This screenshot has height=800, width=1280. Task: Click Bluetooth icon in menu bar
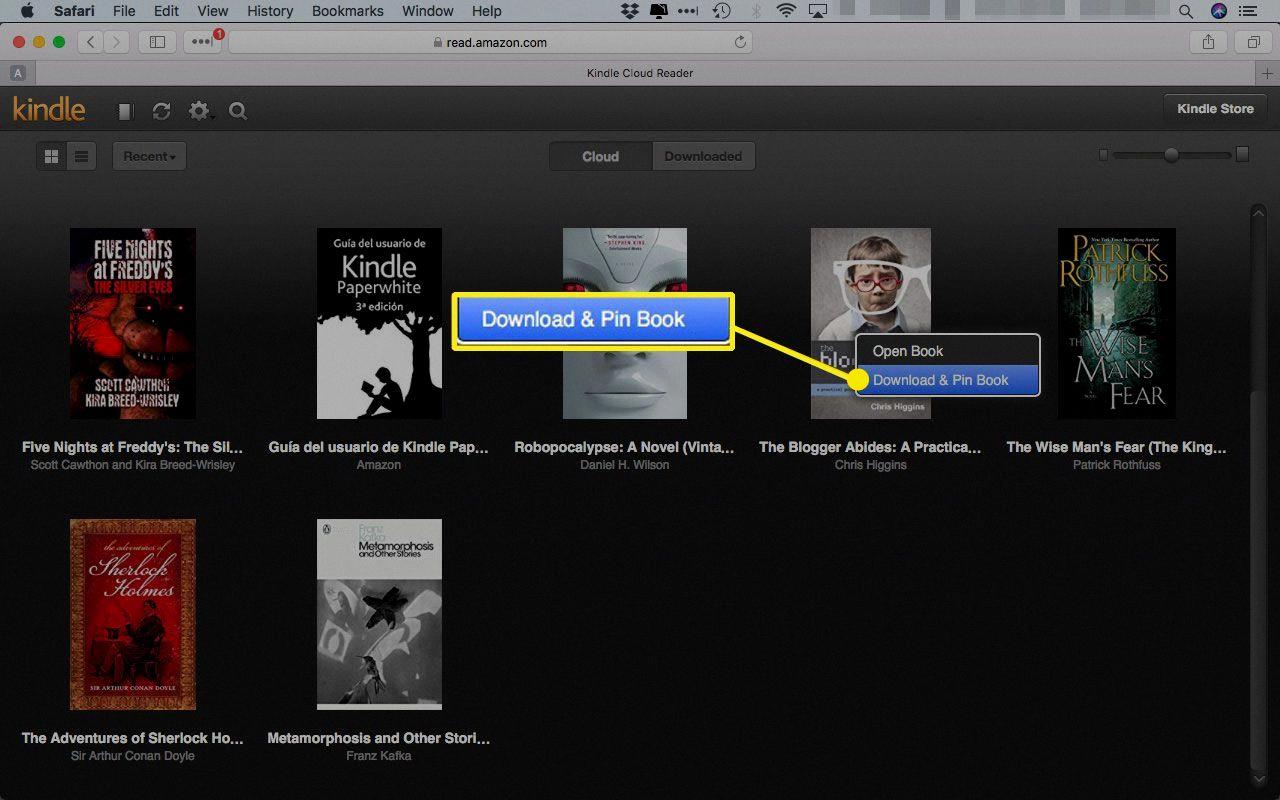[x=755, y=11]
